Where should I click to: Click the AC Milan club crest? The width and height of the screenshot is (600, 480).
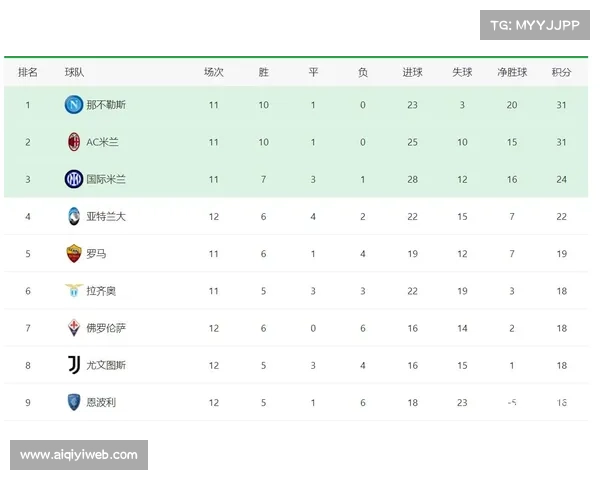tap(73, 142)
